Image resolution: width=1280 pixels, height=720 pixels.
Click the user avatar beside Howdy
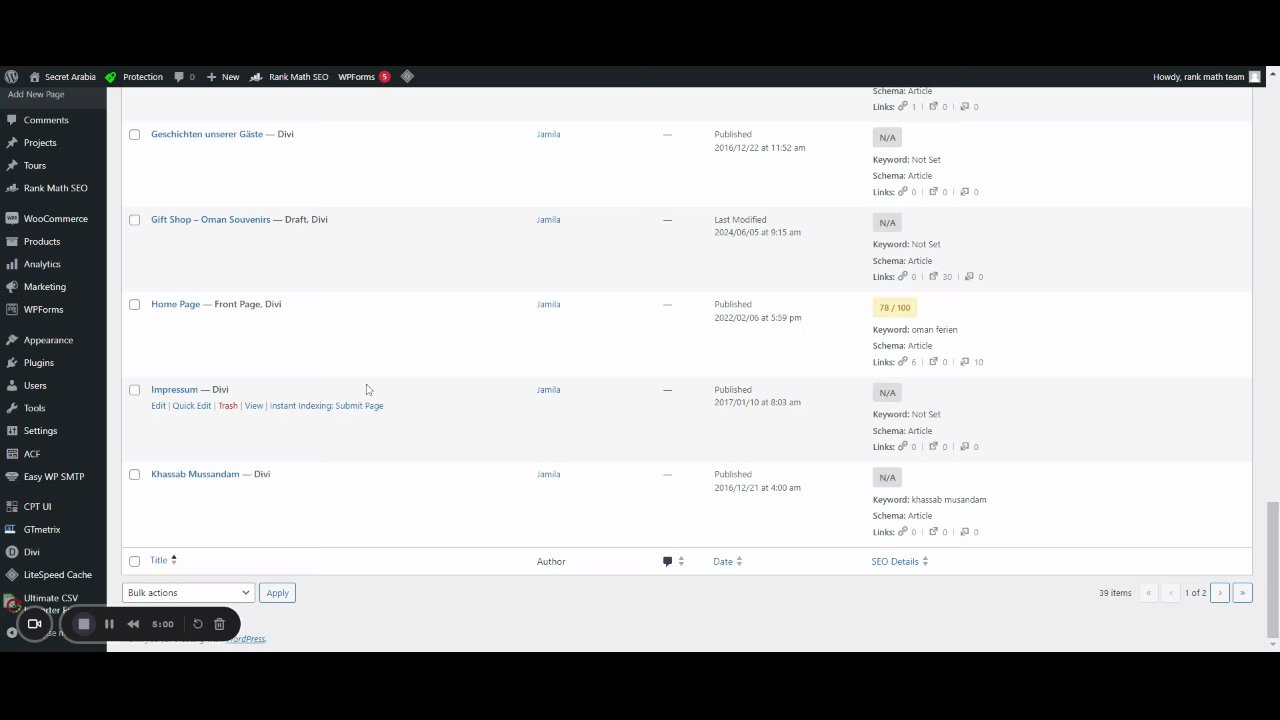(1255, 77)
